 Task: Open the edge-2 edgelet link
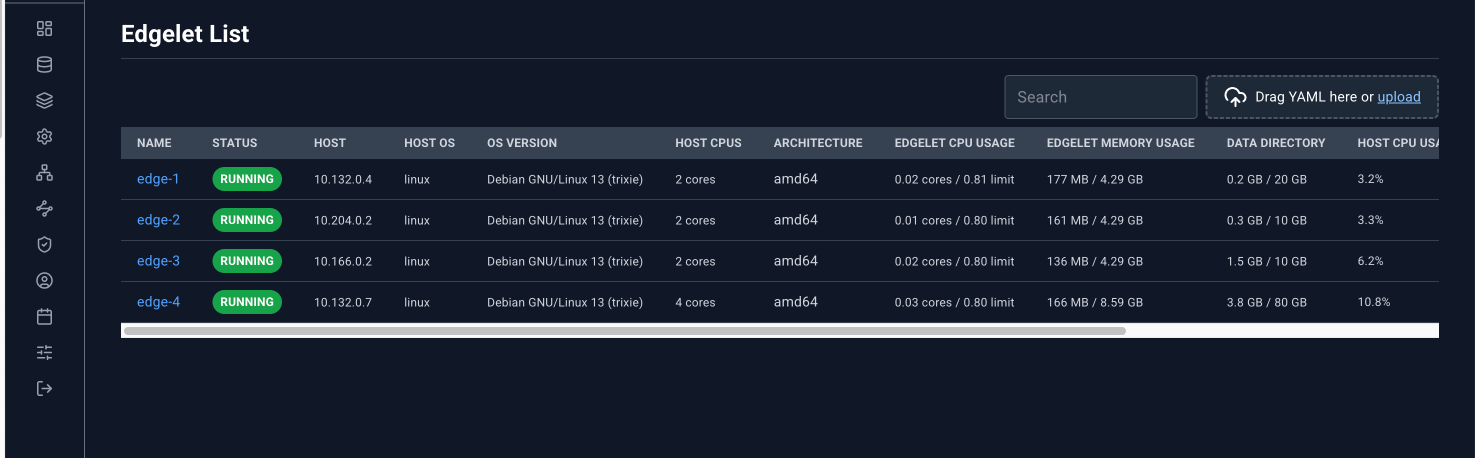click(158, 220)
